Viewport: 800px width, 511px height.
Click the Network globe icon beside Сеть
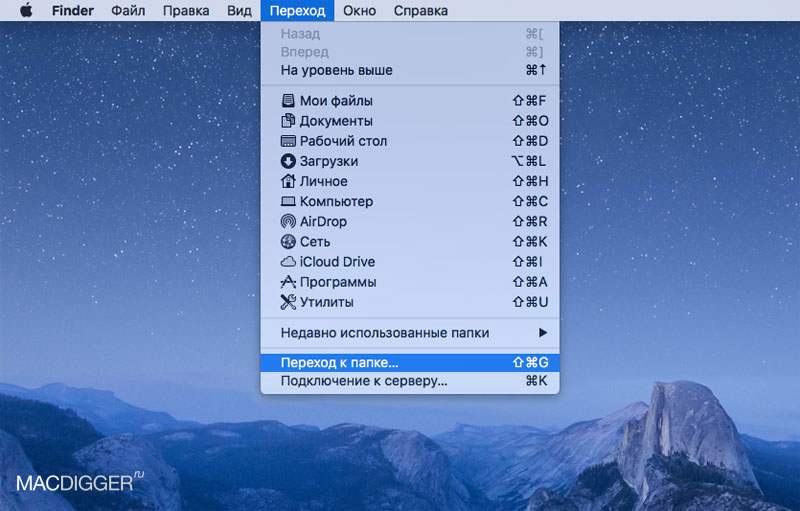(x=288, y=241)
